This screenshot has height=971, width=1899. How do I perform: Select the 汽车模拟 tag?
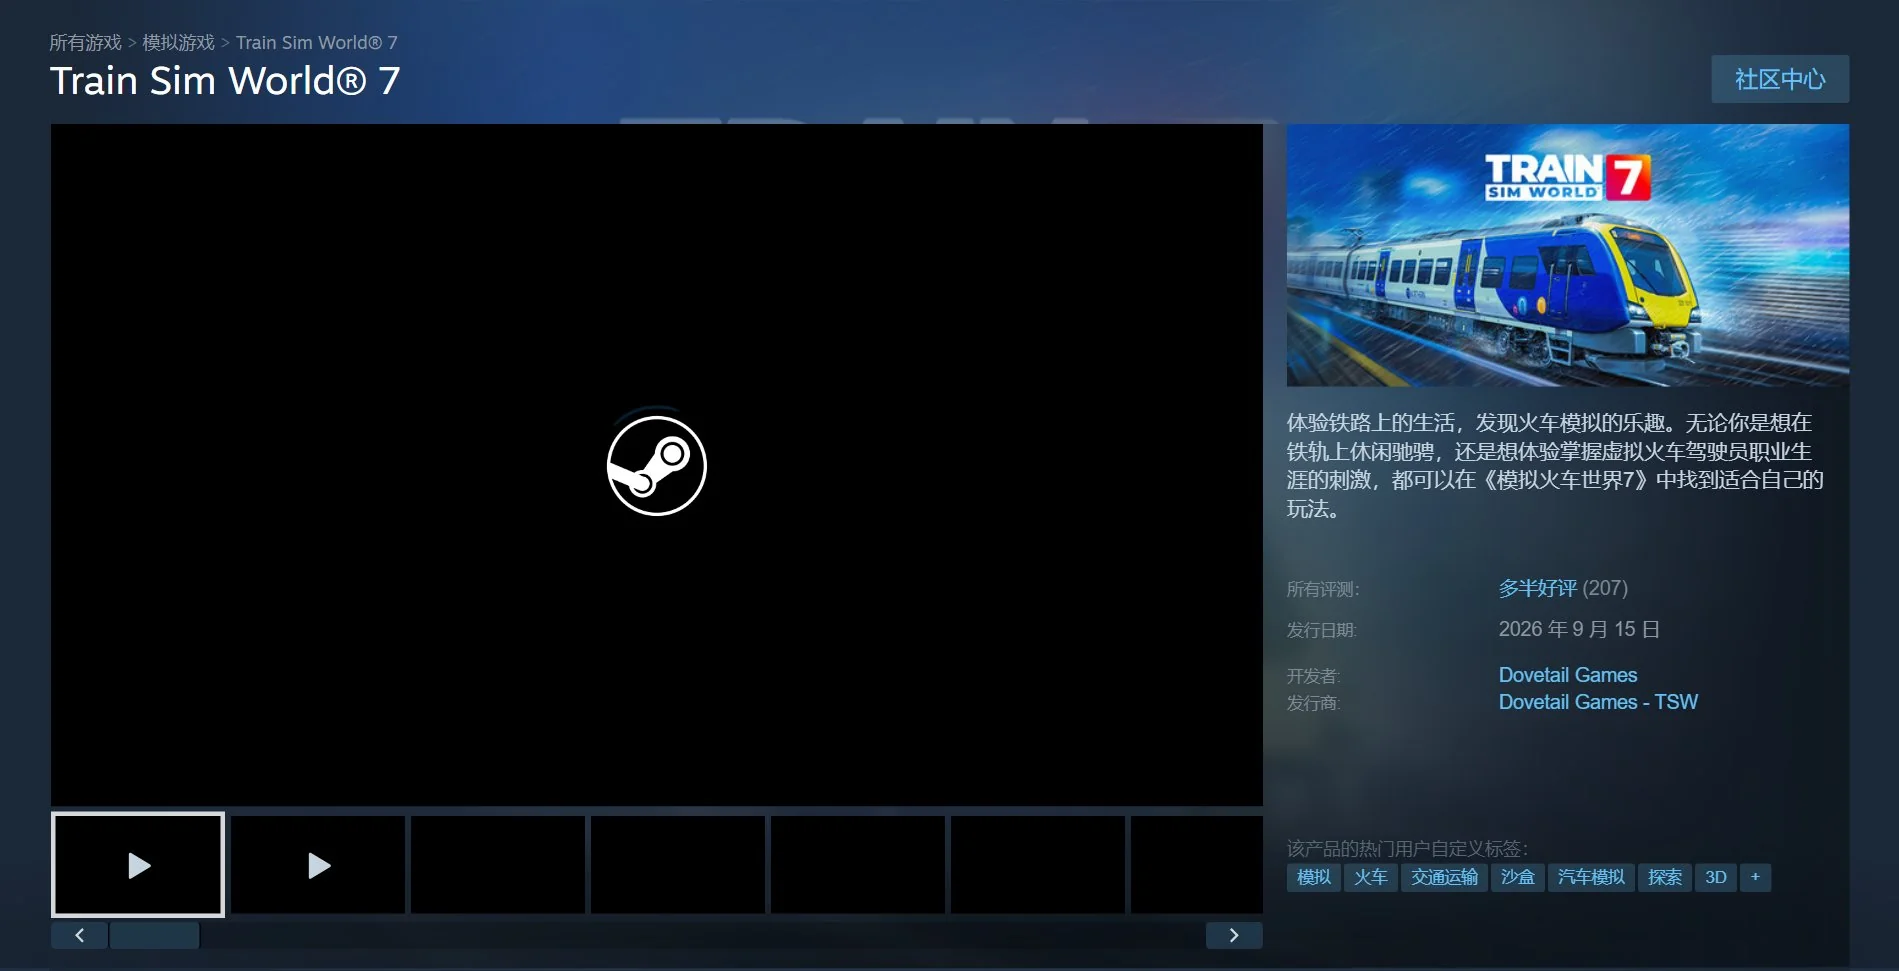tap(1591, 877)
